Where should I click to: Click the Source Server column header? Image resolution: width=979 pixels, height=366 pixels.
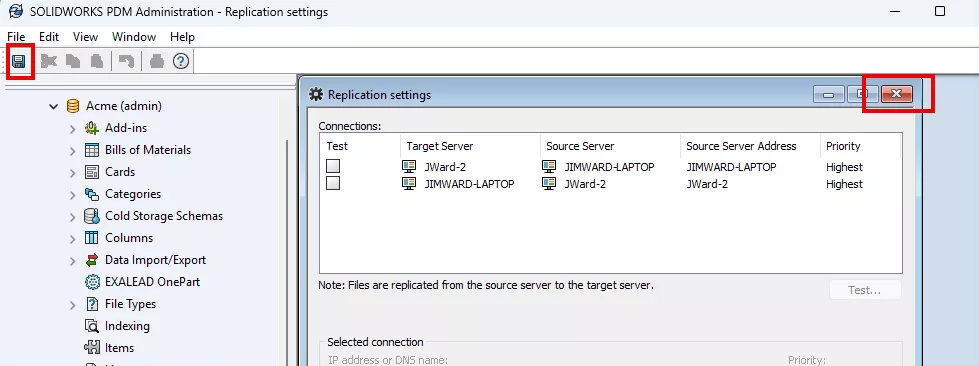point(610,146)
